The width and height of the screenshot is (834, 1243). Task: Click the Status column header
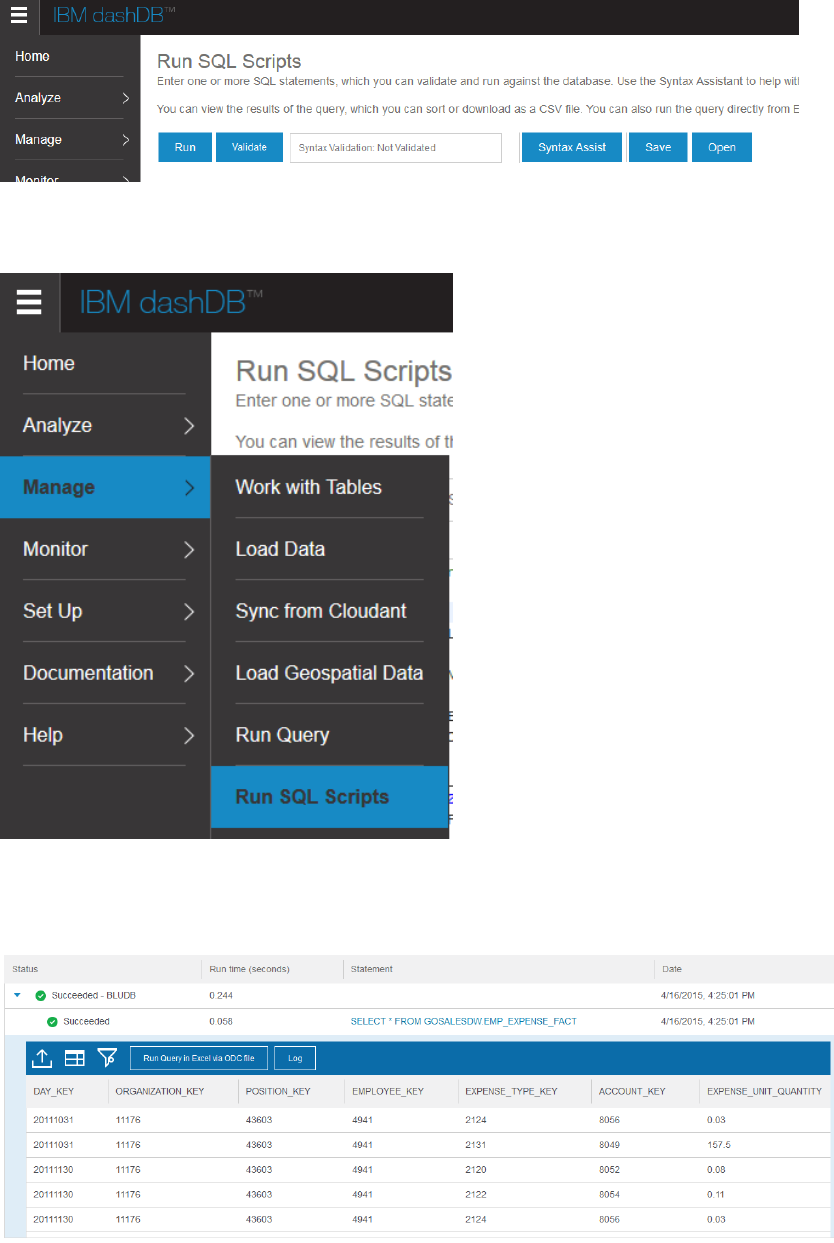point(25,969)
